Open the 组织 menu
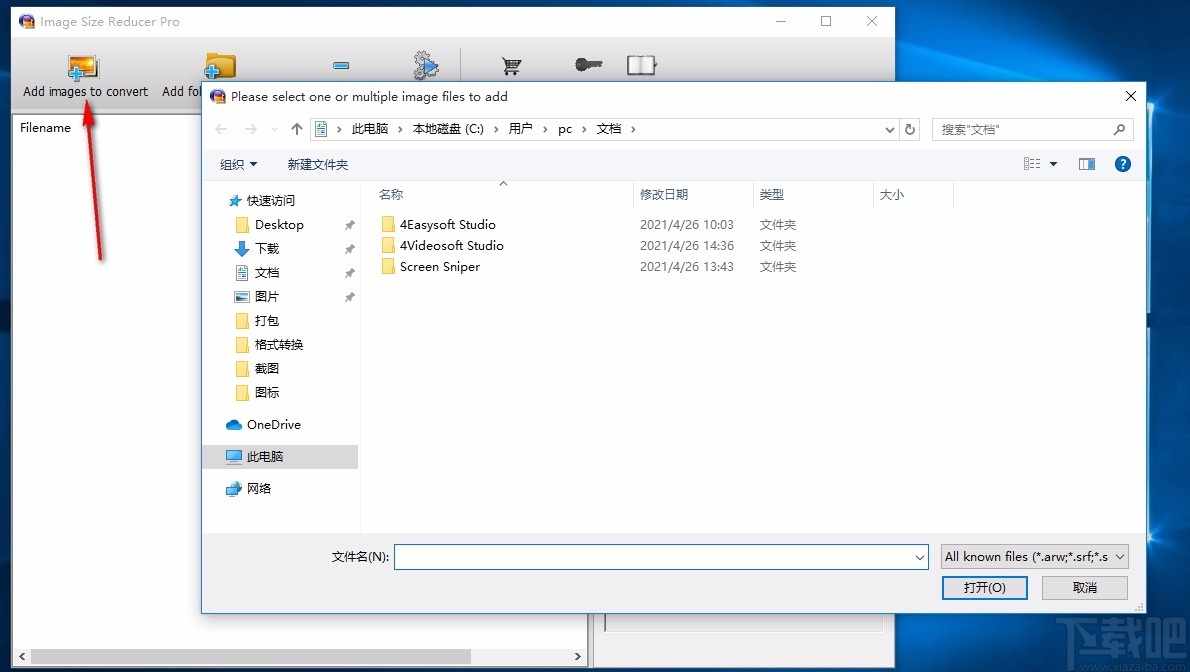Viewport: 1190px width, 672px height. point(238,163)
